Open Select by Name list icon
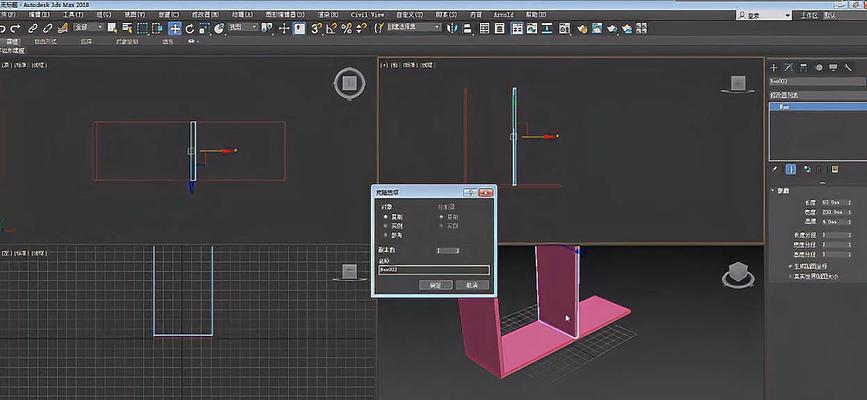The width and height of the screenshot is (867, 400). click(128, 28)
